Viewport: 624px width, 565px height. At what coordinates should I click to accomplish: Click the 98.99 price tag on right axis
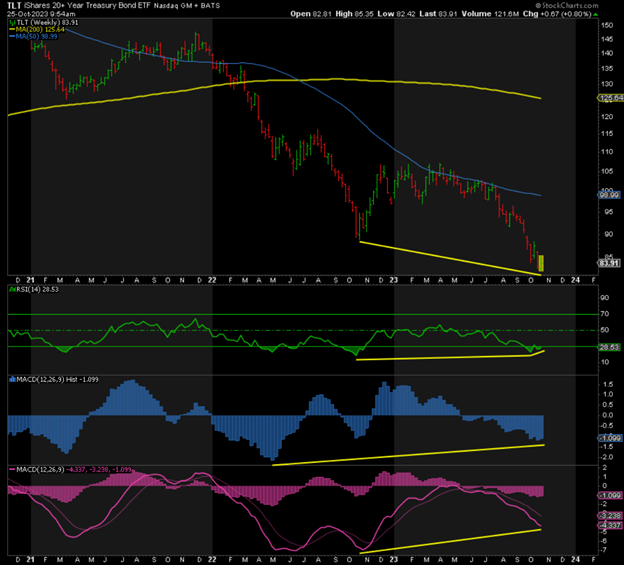coord(609,195)
